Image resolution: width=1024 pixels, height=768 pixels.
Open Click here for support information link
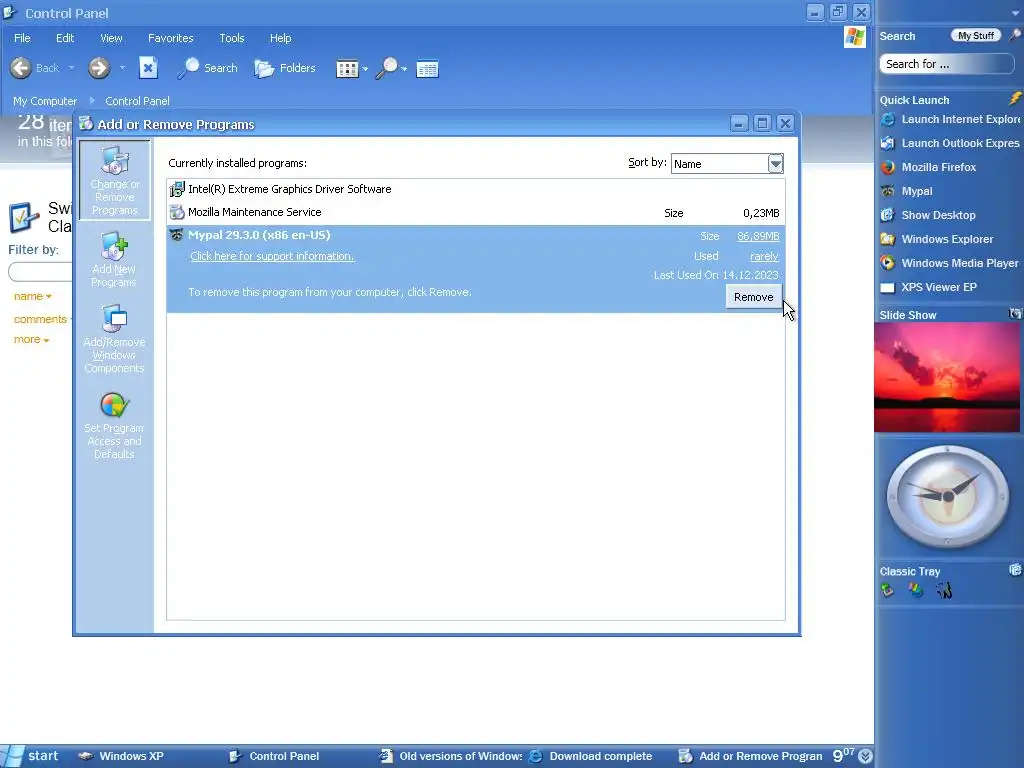[272, 256]
